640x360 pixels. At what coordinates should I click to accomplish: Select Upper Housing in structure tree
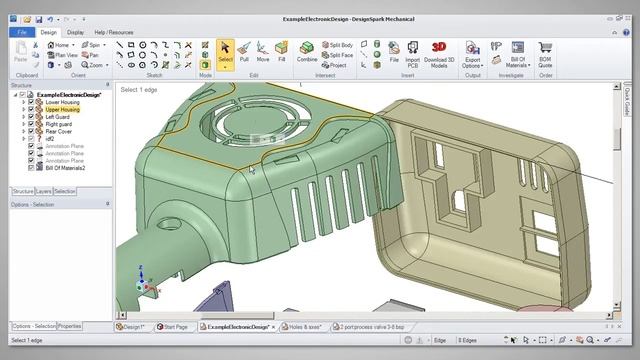[x=62, y=109]
